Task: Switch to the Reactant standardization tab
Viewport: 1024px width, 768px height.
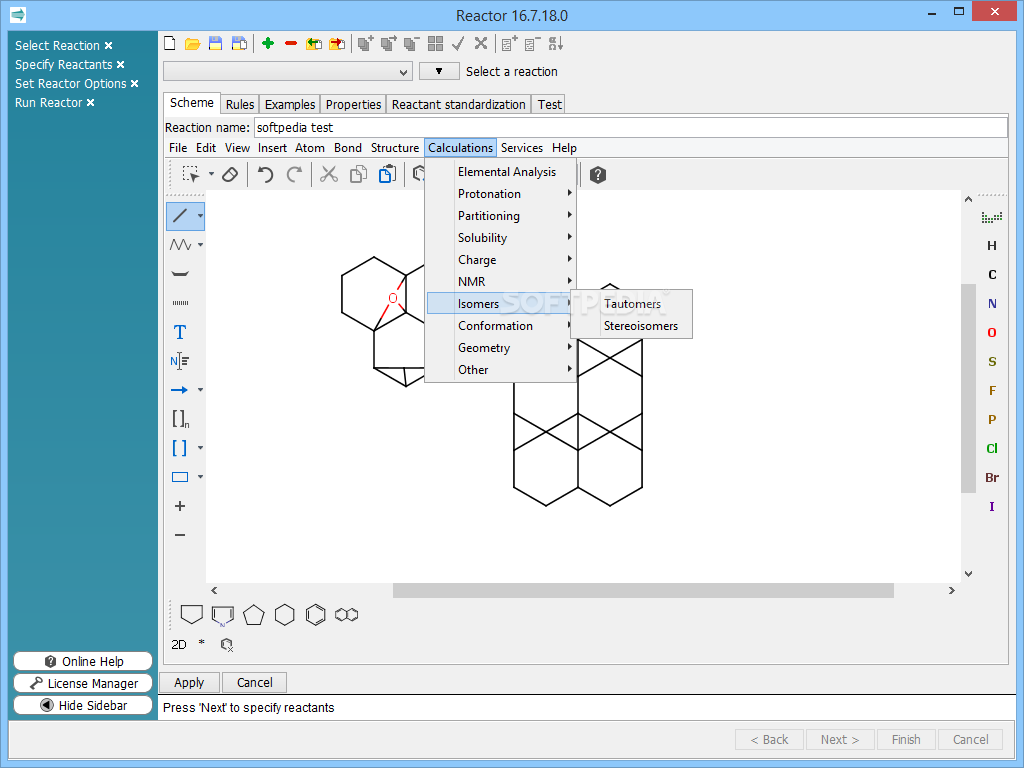Action: [458, 104]
